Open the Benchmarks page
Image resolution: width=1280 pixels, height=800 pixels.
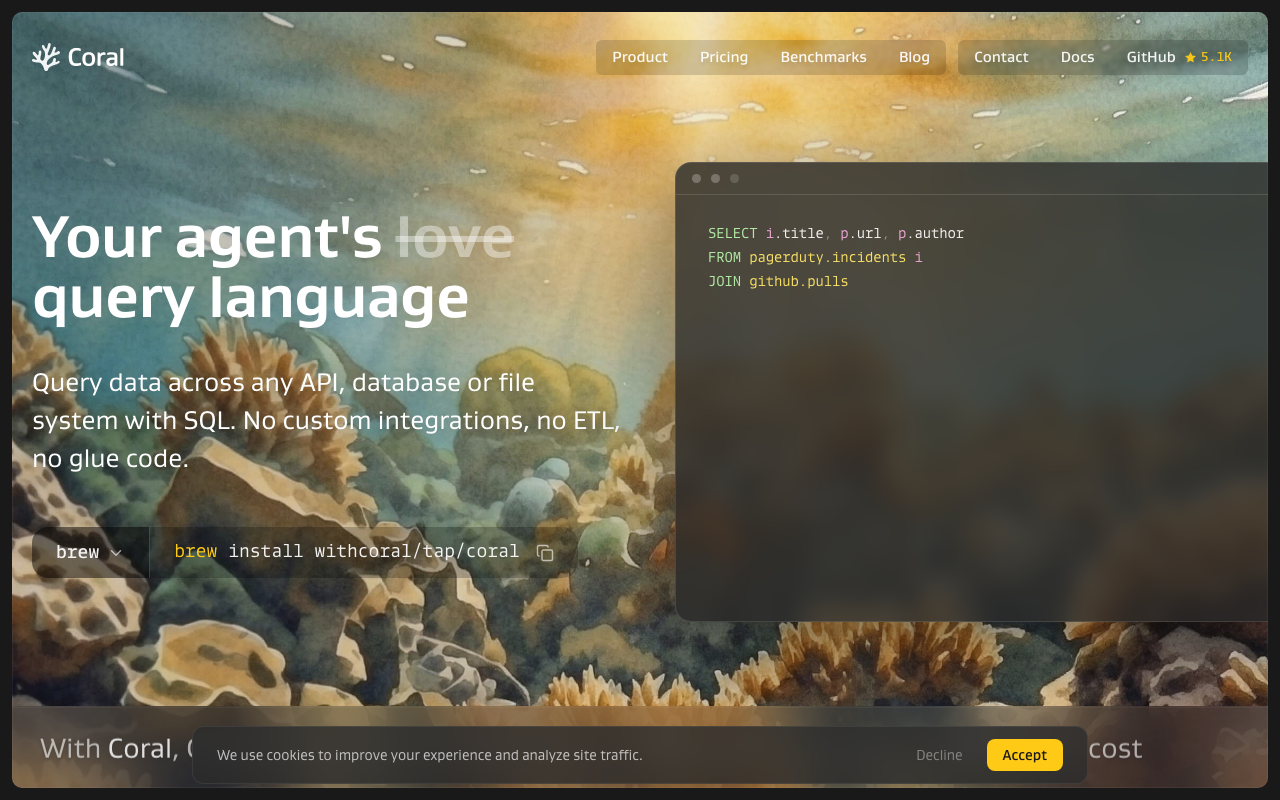coord(823,57)
